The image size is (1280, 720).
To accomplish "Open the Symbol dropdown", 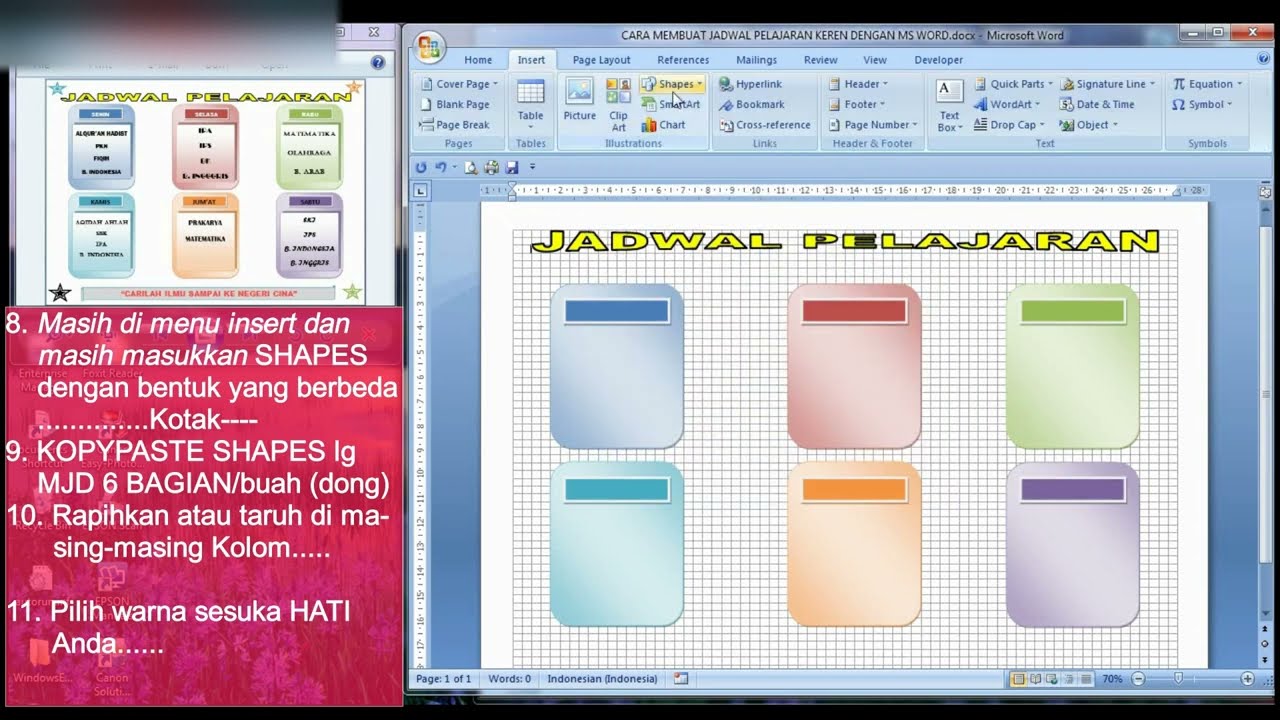I will point(1203,104).
